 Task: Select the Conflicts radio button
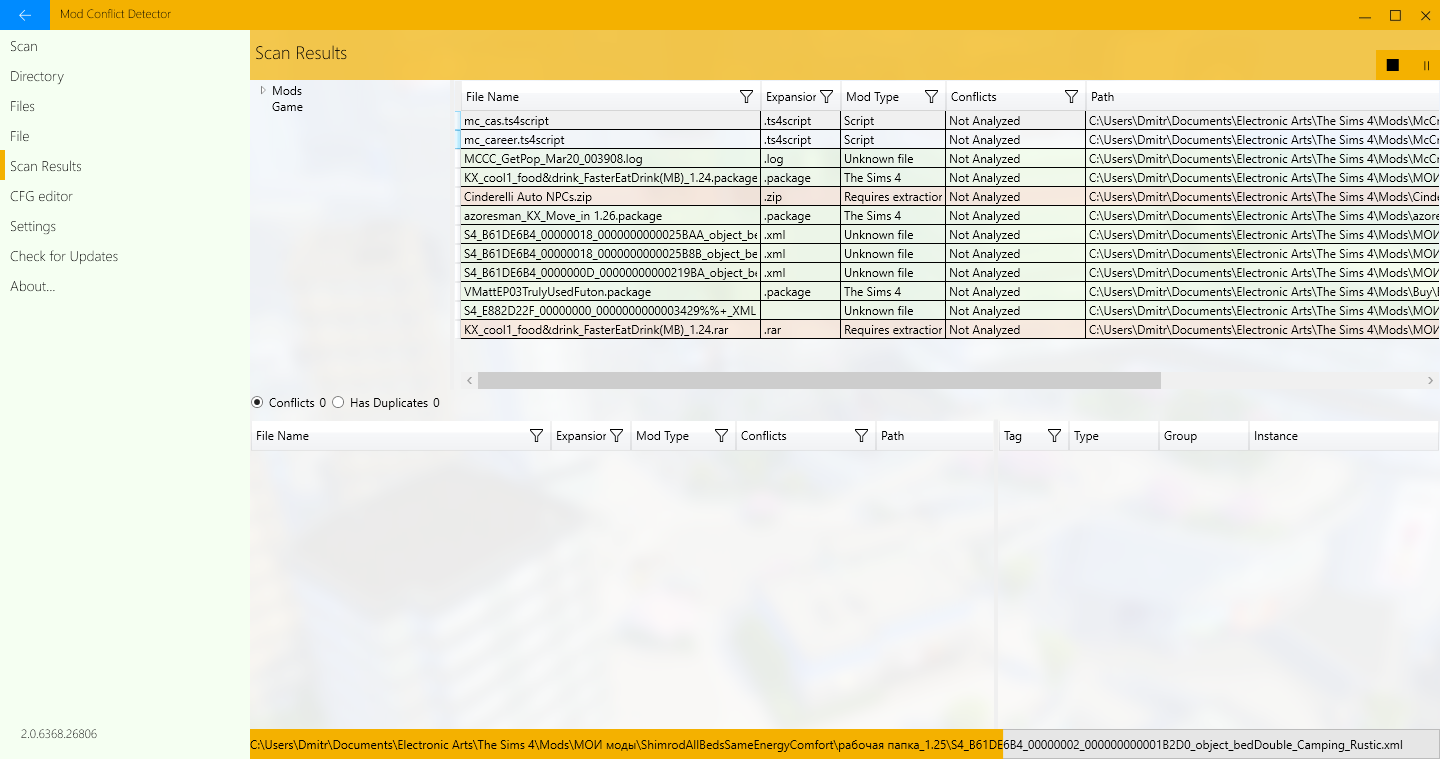tap(258, 403)
